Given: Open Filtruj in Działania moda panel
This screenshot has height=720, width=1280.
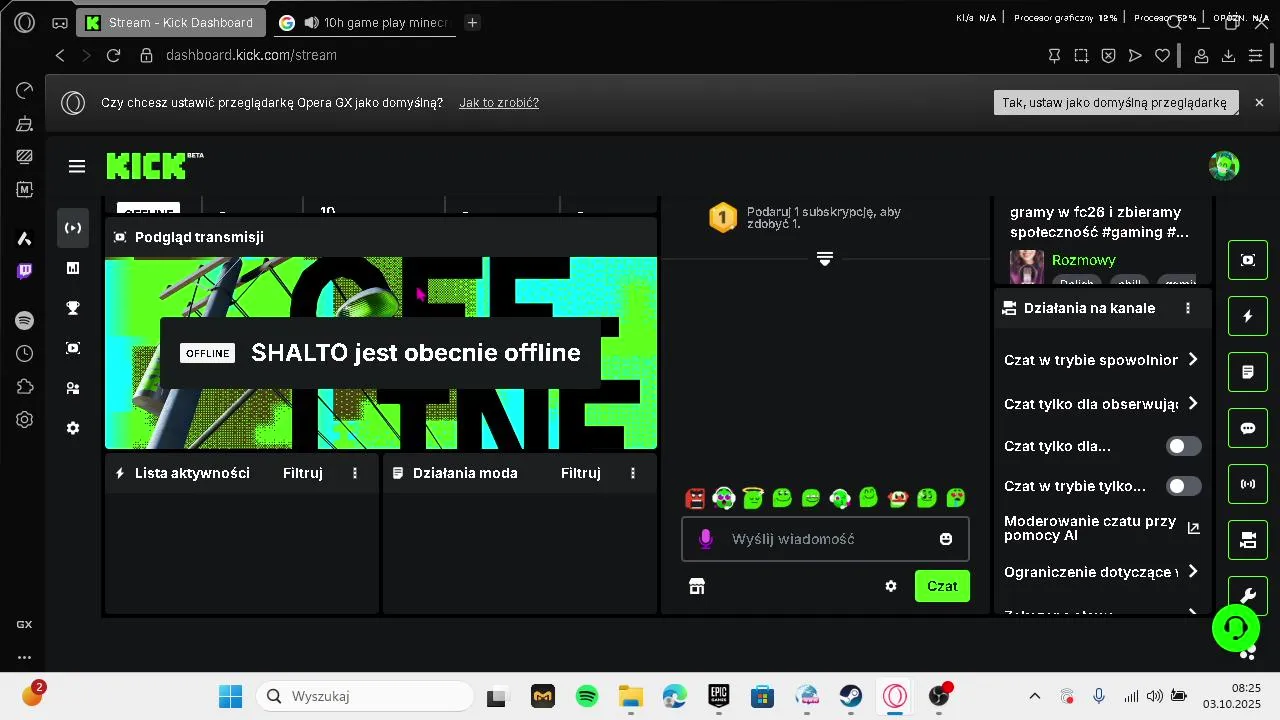Looking at the screenshot, I should 581,473.
